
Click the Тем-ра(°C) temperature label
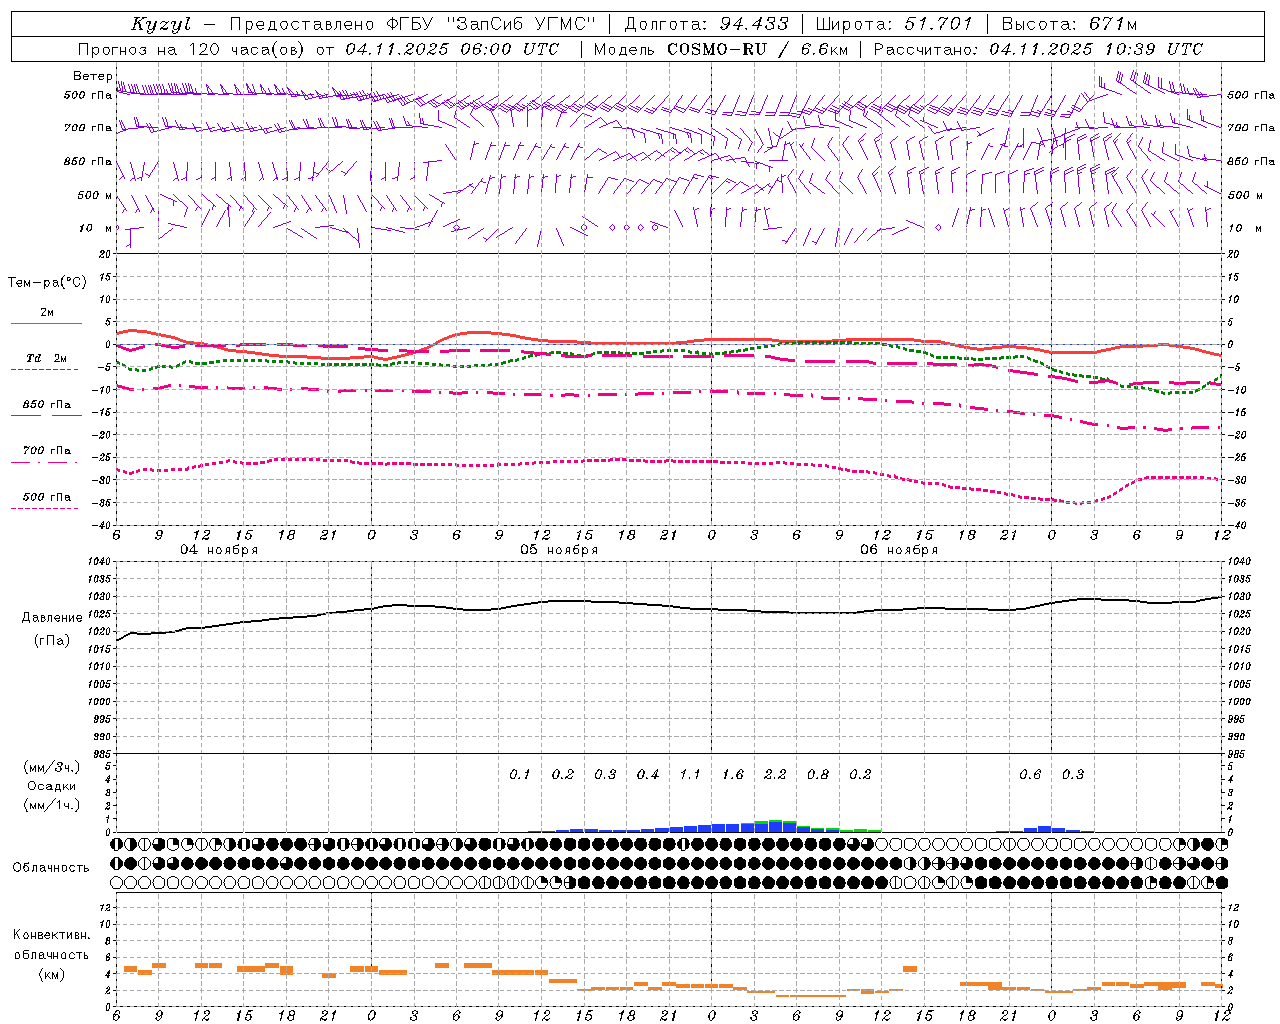pos(47,283)
